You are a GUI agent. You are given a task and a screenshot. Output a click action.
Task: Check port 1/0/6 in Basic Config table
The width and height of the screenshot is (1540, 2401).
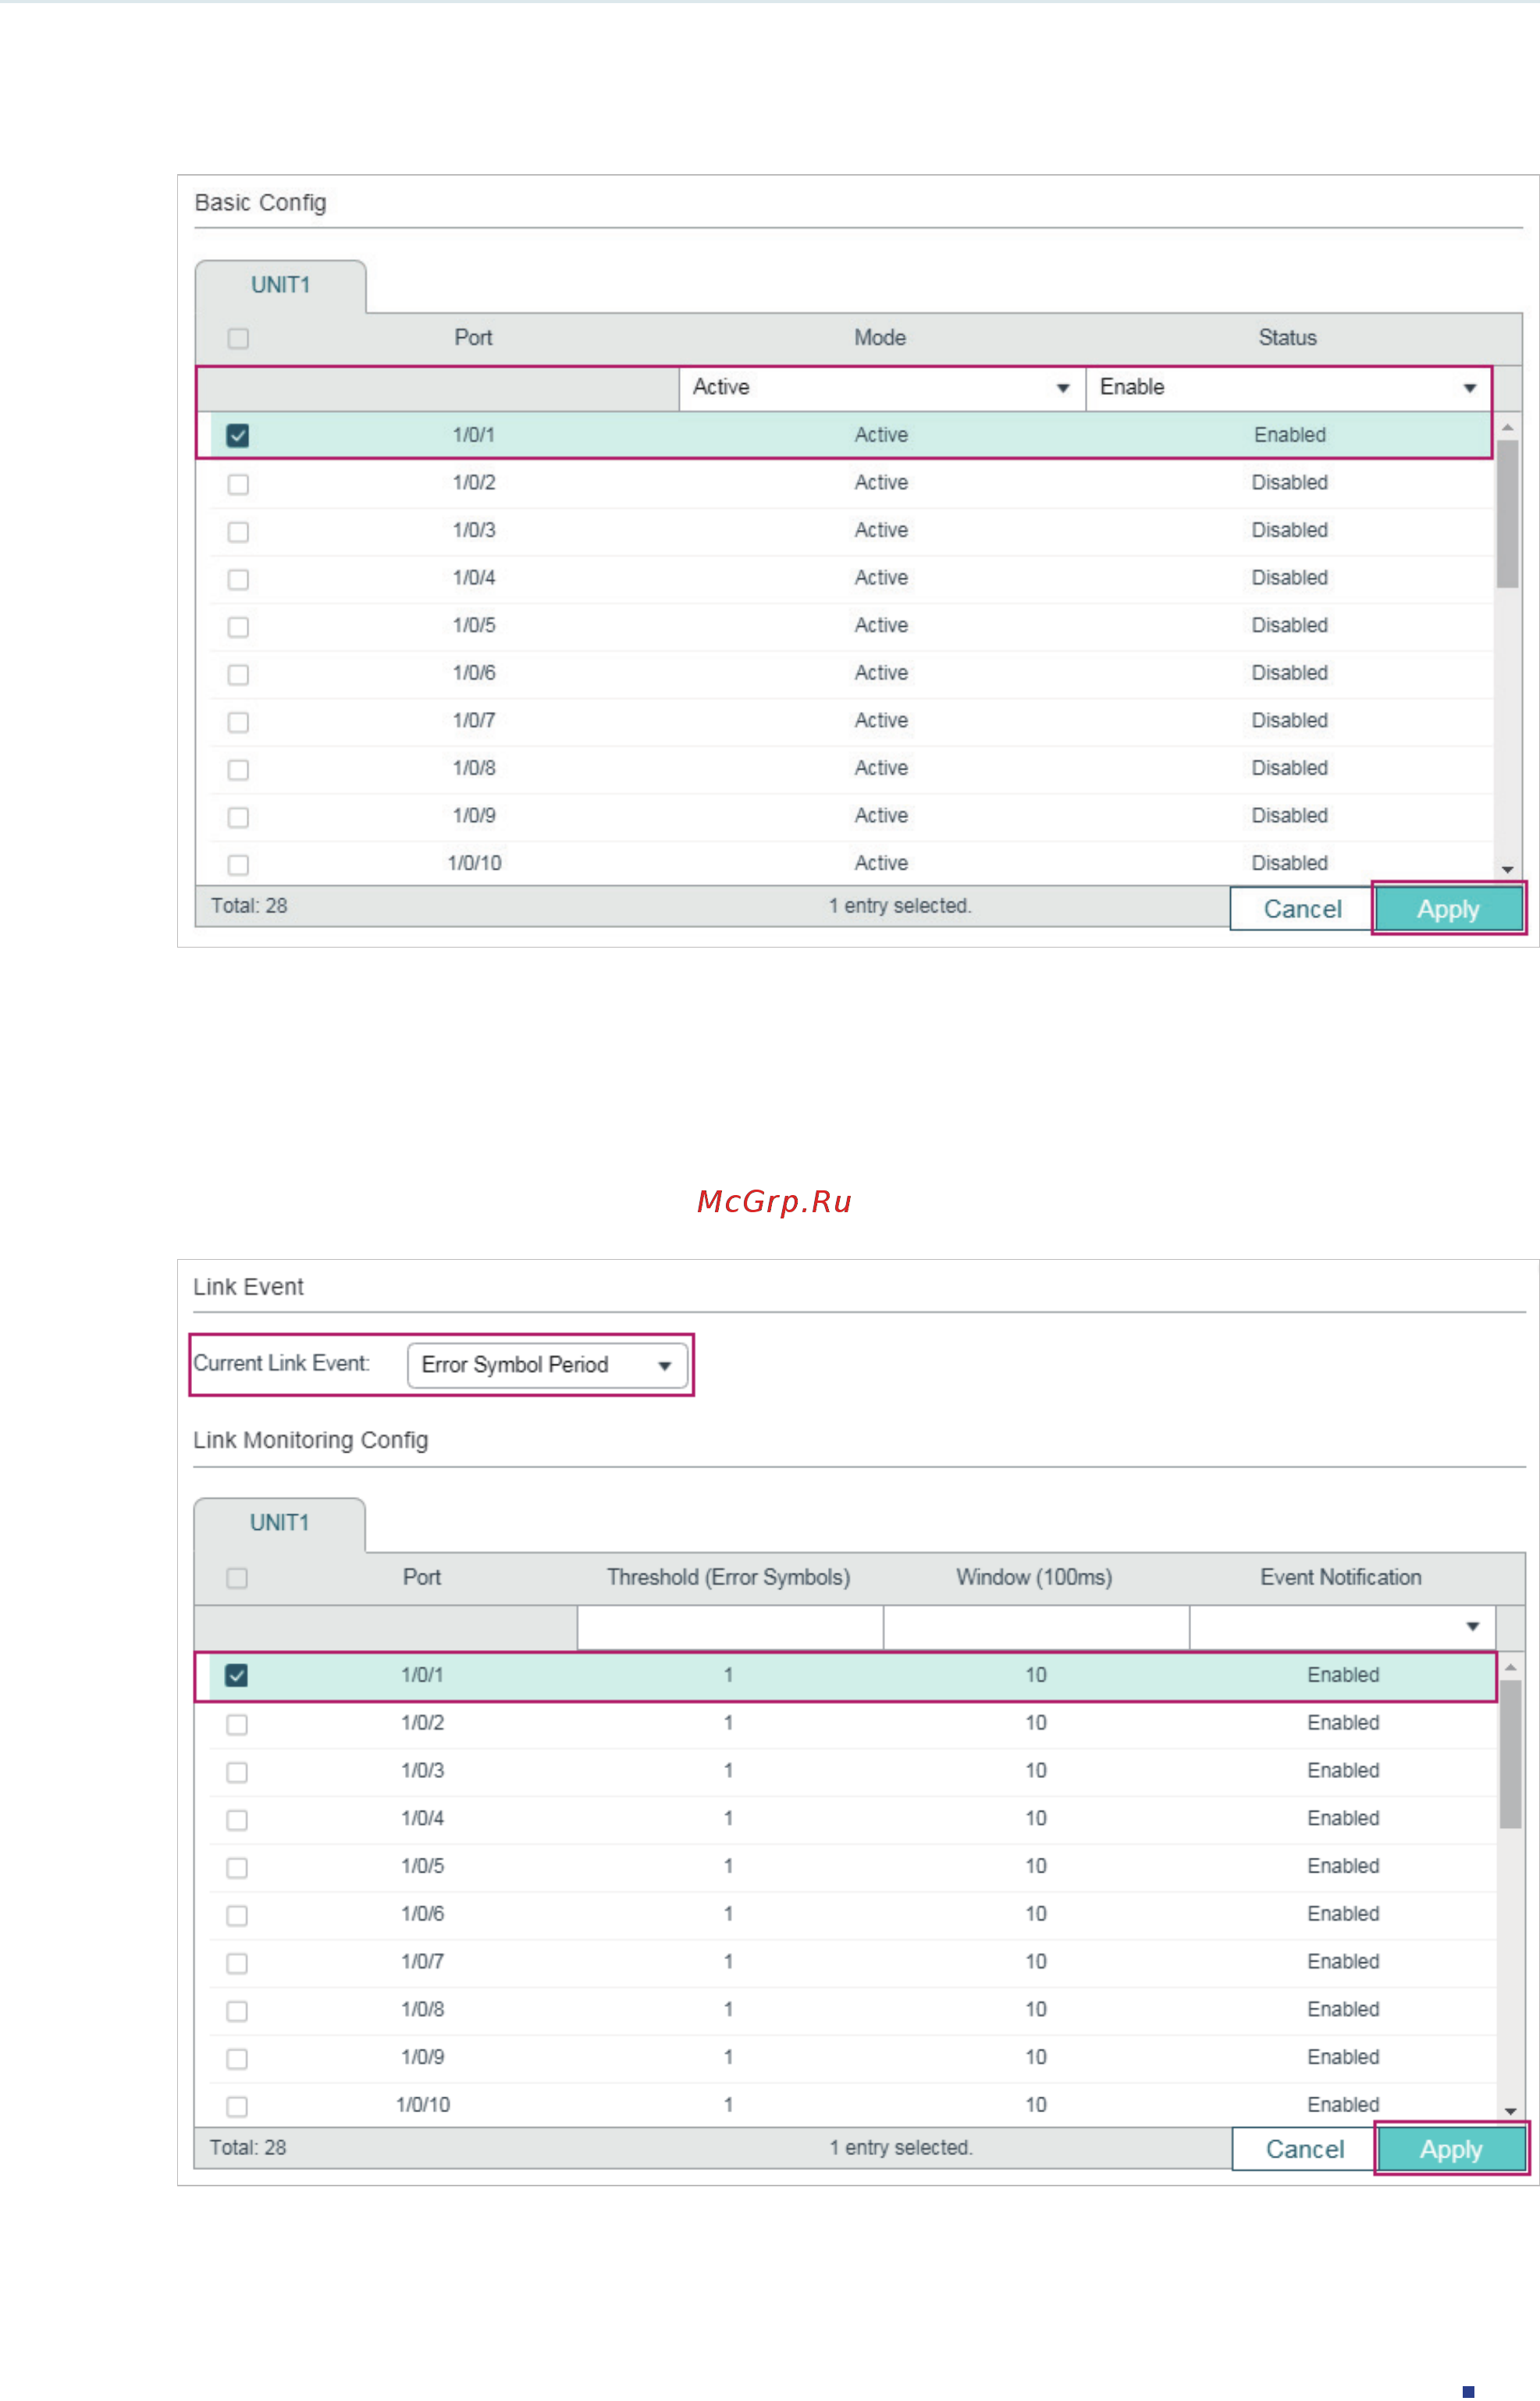238,674
